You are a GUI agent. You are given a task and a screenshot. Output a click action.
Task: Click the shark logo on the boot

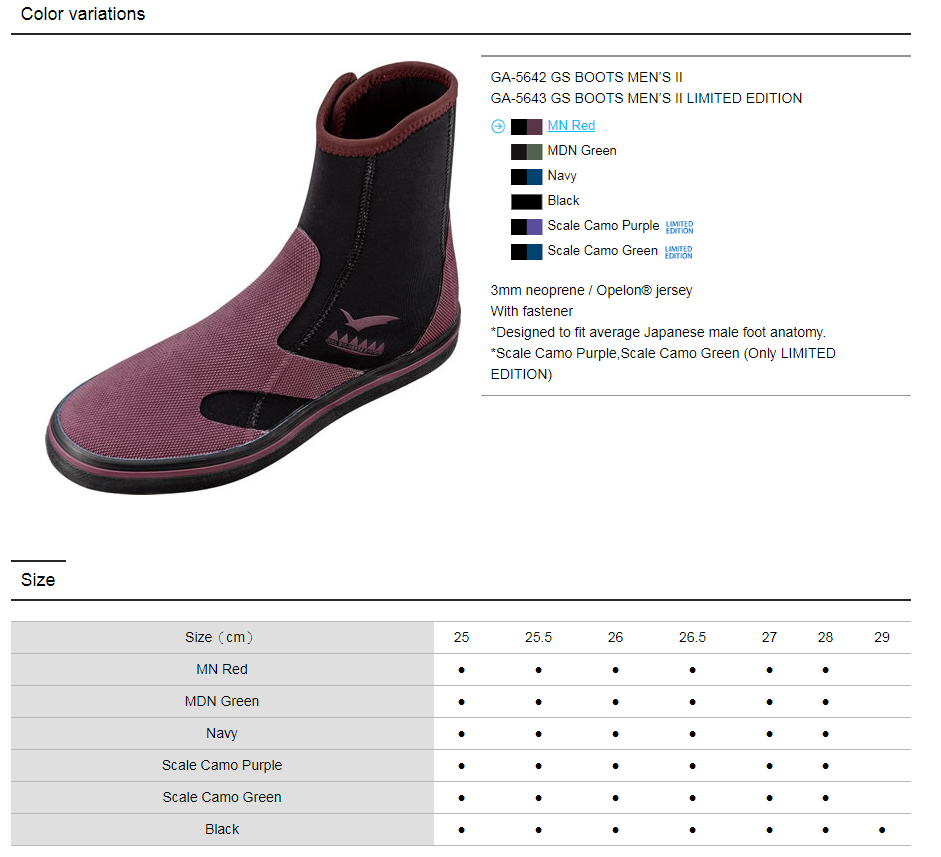click(359, 332)
